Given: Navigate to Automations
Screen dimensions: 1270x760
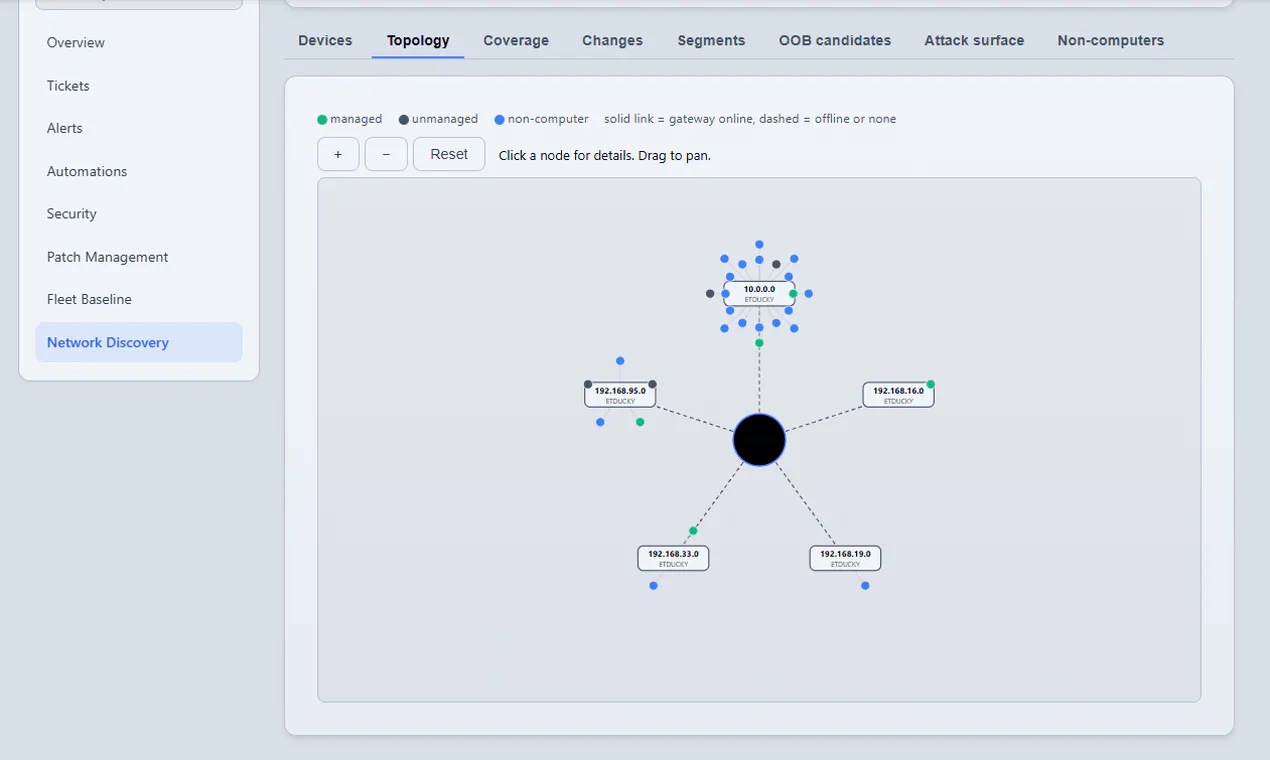Looking at the screenshot, I should (x=139, y=171).
